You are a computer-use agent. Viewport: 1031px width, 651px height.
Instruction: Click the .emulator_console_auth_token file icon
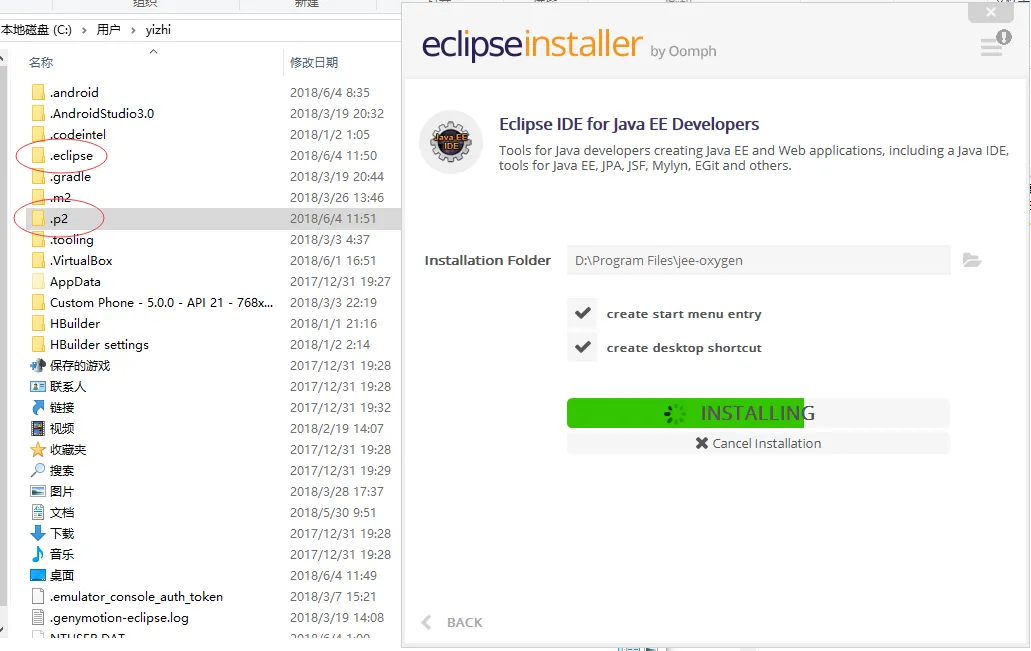[38, 596]
